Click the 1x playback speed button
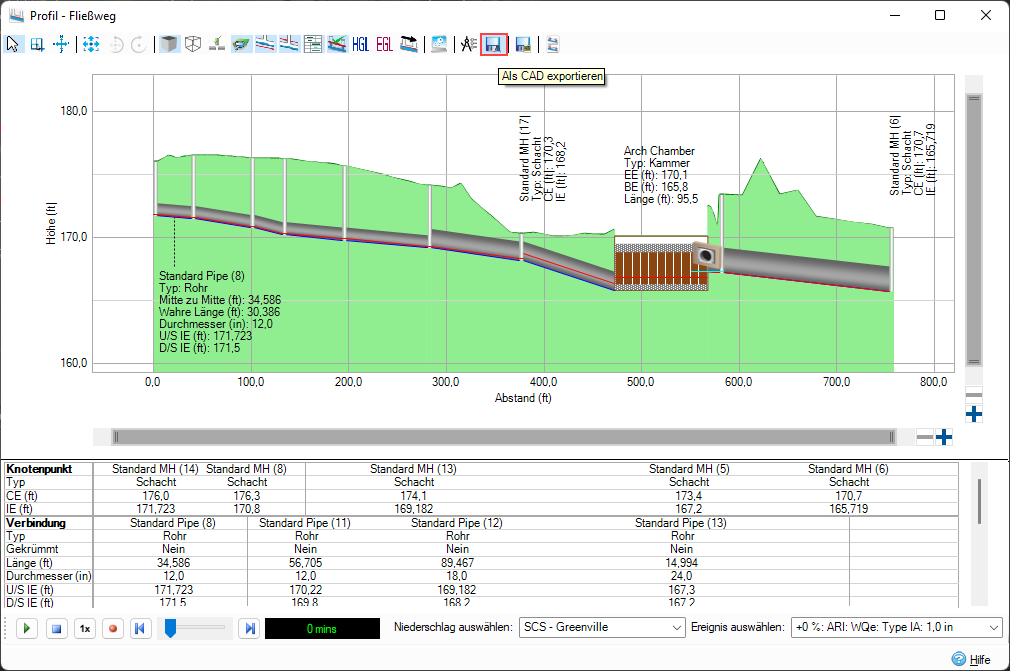 (x=86, y=628)
